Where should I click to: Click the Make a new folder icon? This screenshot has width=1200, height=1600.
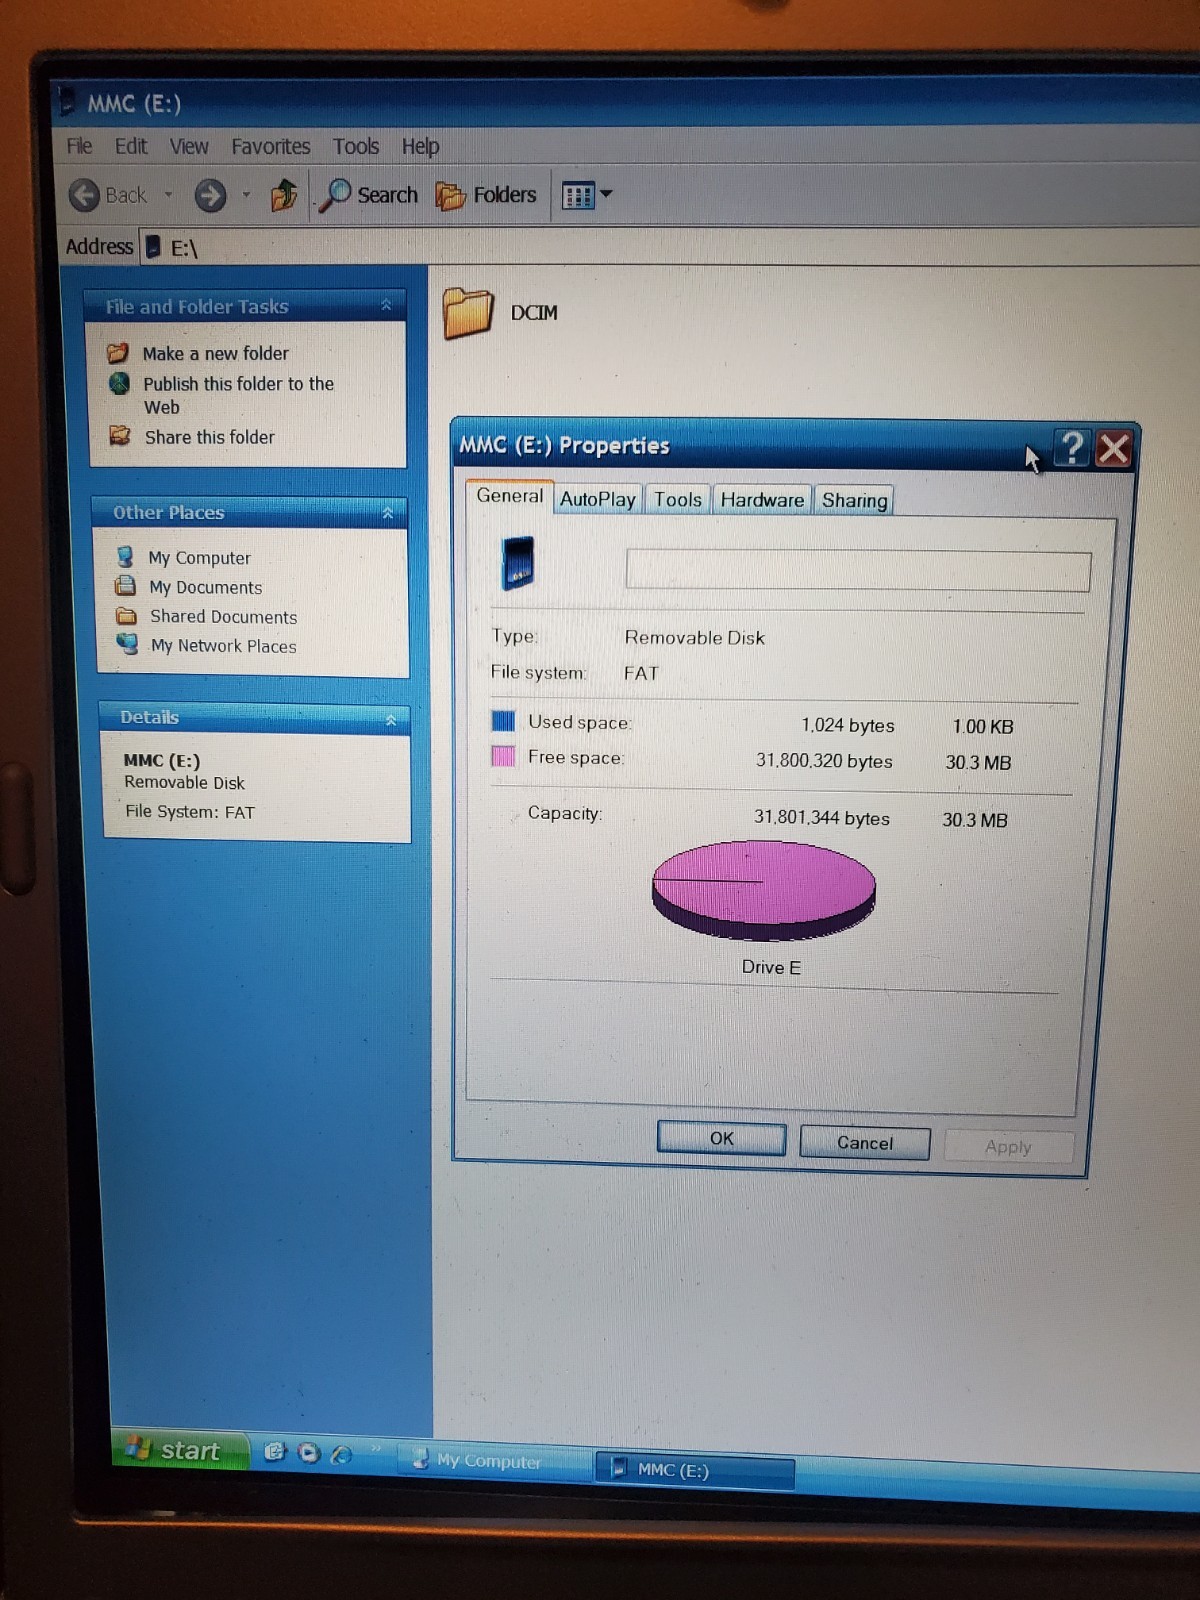[x=118, y=353]
